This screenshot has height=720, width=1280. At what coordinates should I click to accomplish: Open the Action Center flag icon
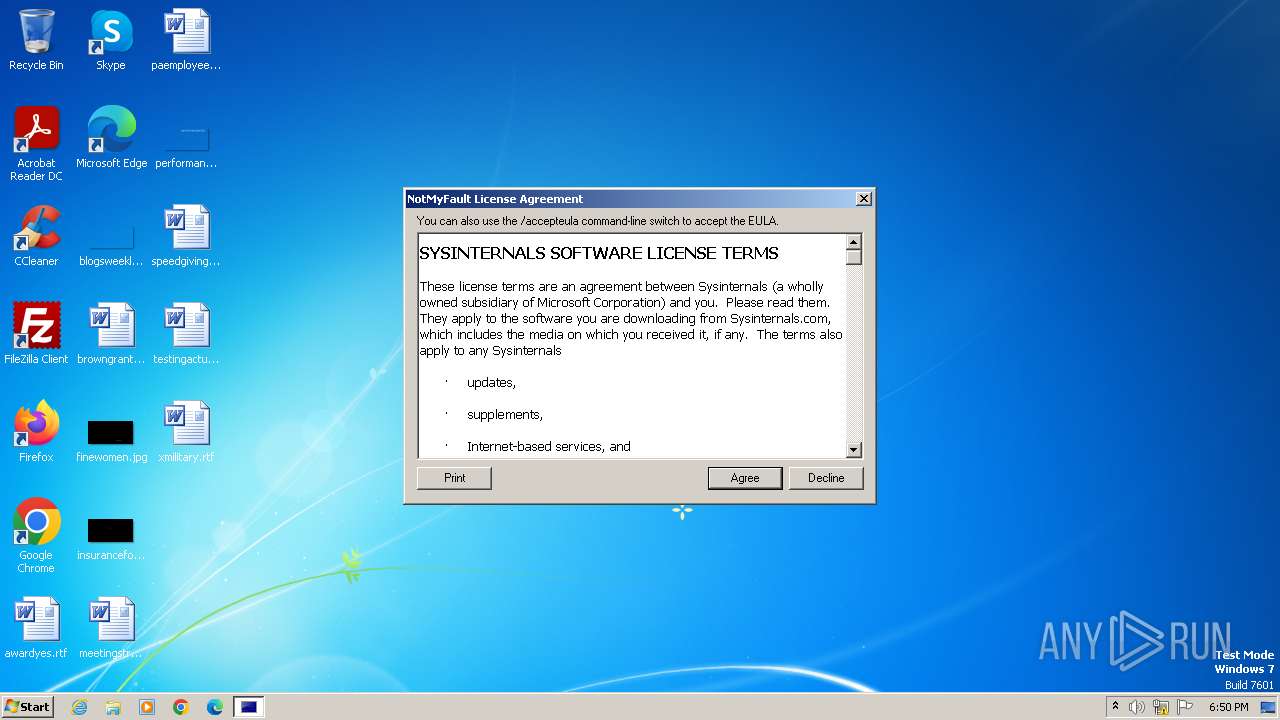click(x=1185, y=707)
